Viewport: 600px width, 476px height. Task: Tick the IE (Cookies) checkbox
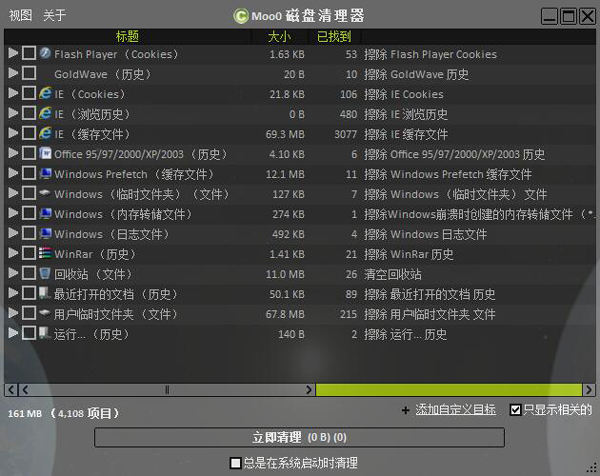click(x=29, y=93)
